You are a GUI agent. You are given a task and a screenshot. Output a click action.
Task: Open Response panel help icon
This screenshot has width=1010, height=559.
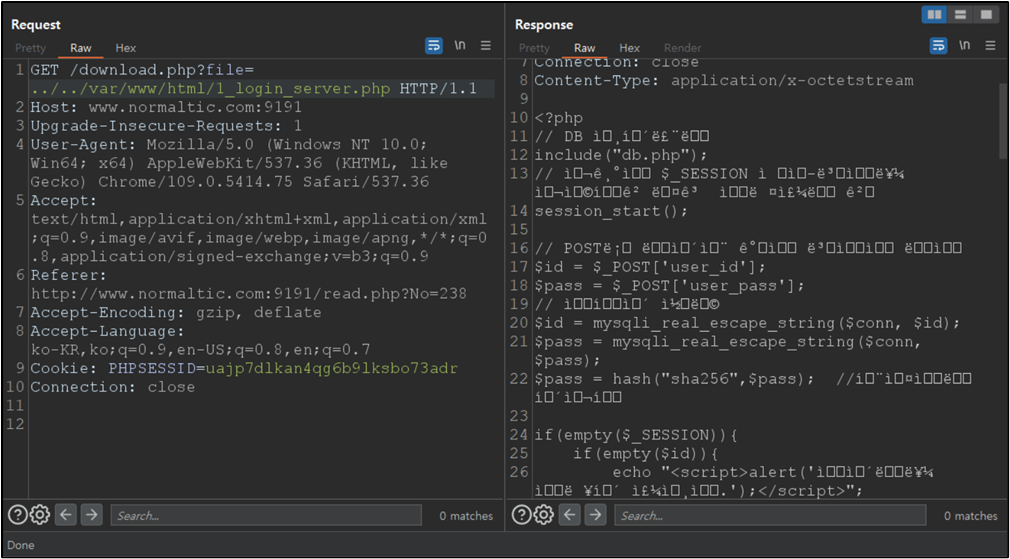point(522,515)
